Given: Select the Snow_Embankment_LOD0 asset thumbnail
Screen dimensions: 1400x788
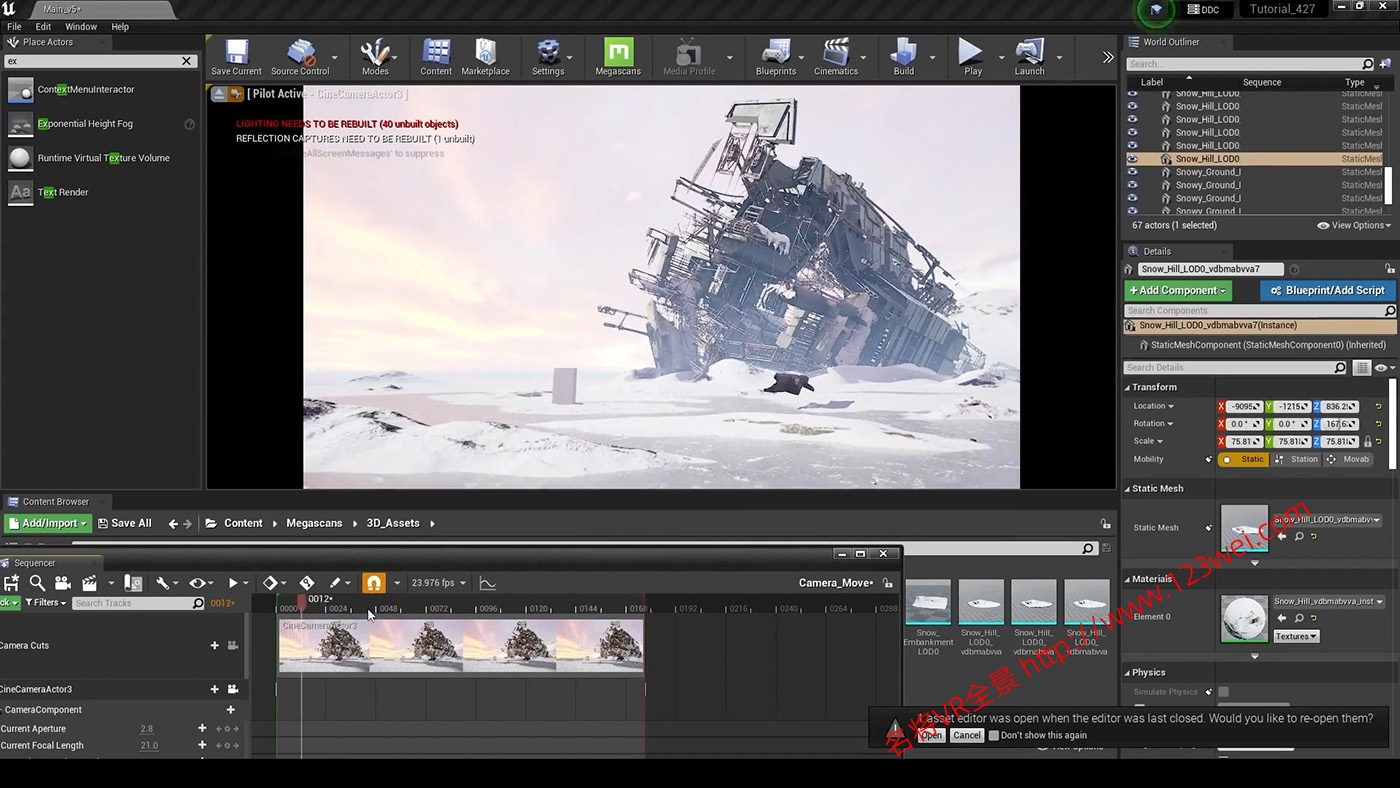Looking at the screenshot, I should pyautogui.click(x=927, y=603).
